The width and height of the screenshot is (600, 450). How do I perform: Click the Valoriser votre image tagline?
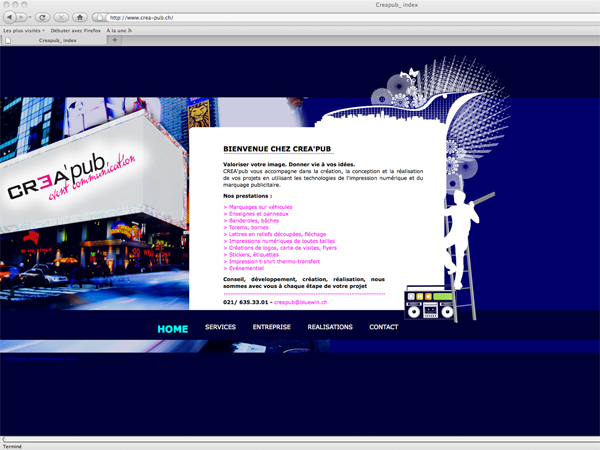click(x=289, y=165)
